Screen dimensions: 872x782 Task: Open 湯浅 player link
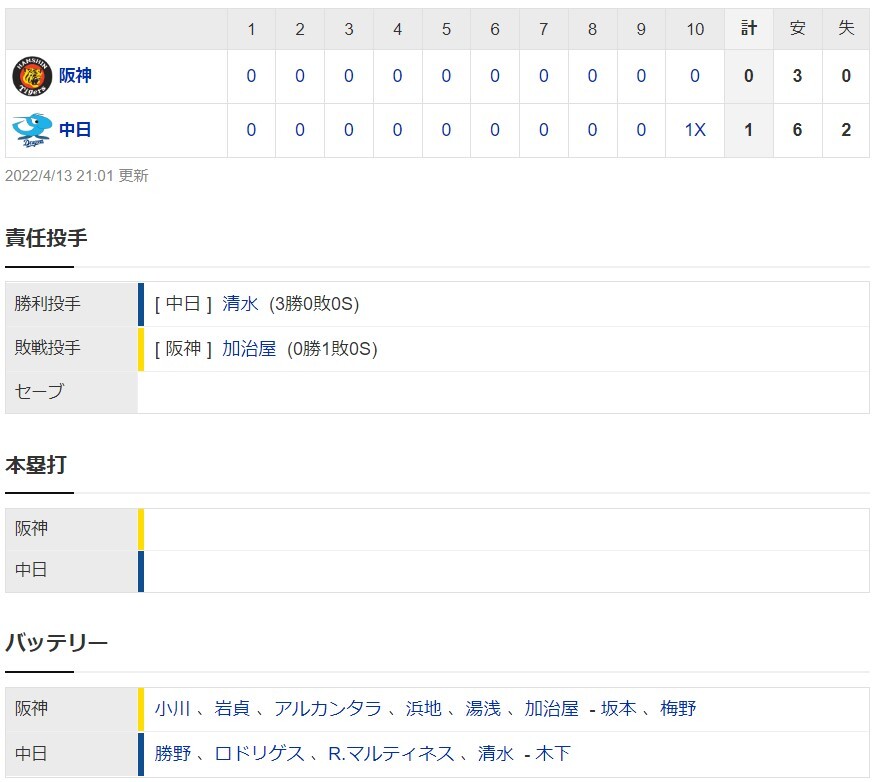click(483, 709)
